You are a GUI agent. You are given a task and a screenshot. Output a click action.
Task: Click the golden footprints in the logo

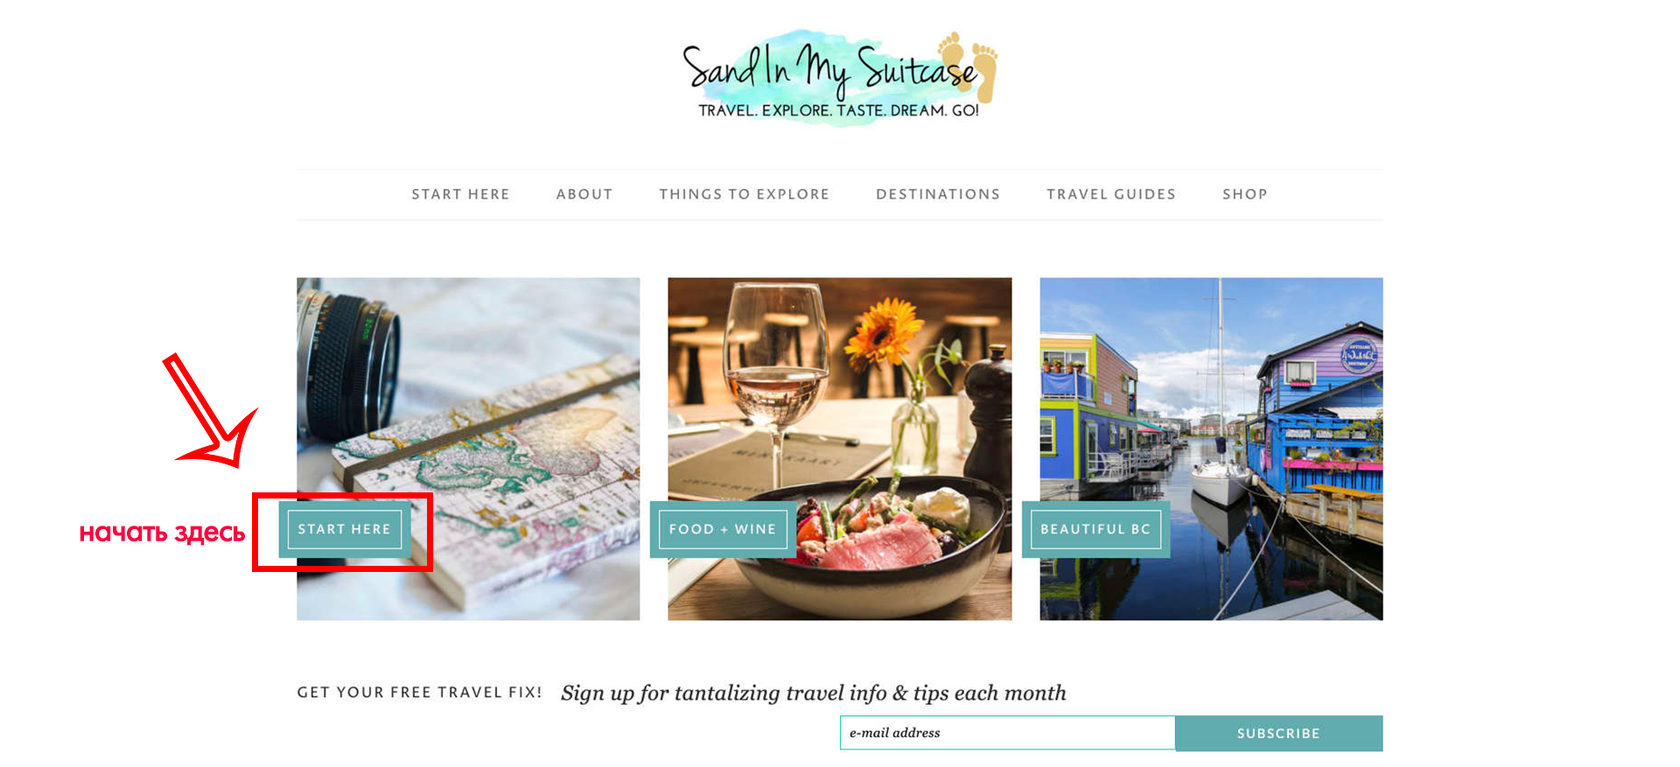click(968, 65)
